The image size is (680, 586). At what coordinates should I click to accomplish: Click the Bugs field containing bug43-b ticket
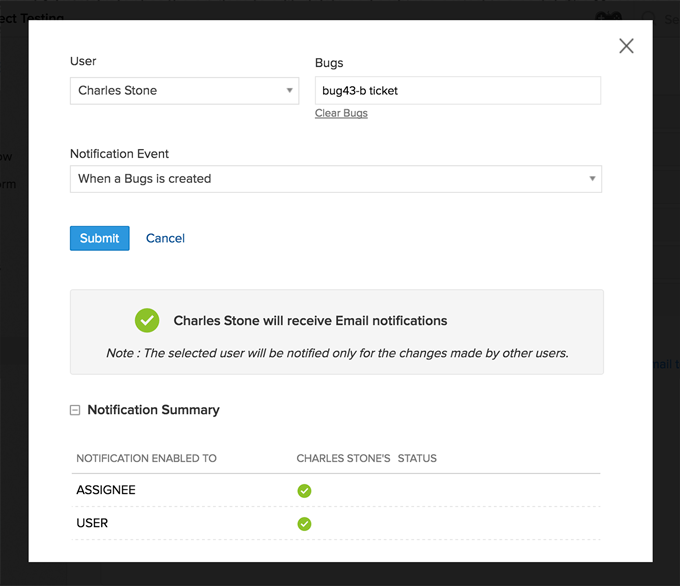457,90
